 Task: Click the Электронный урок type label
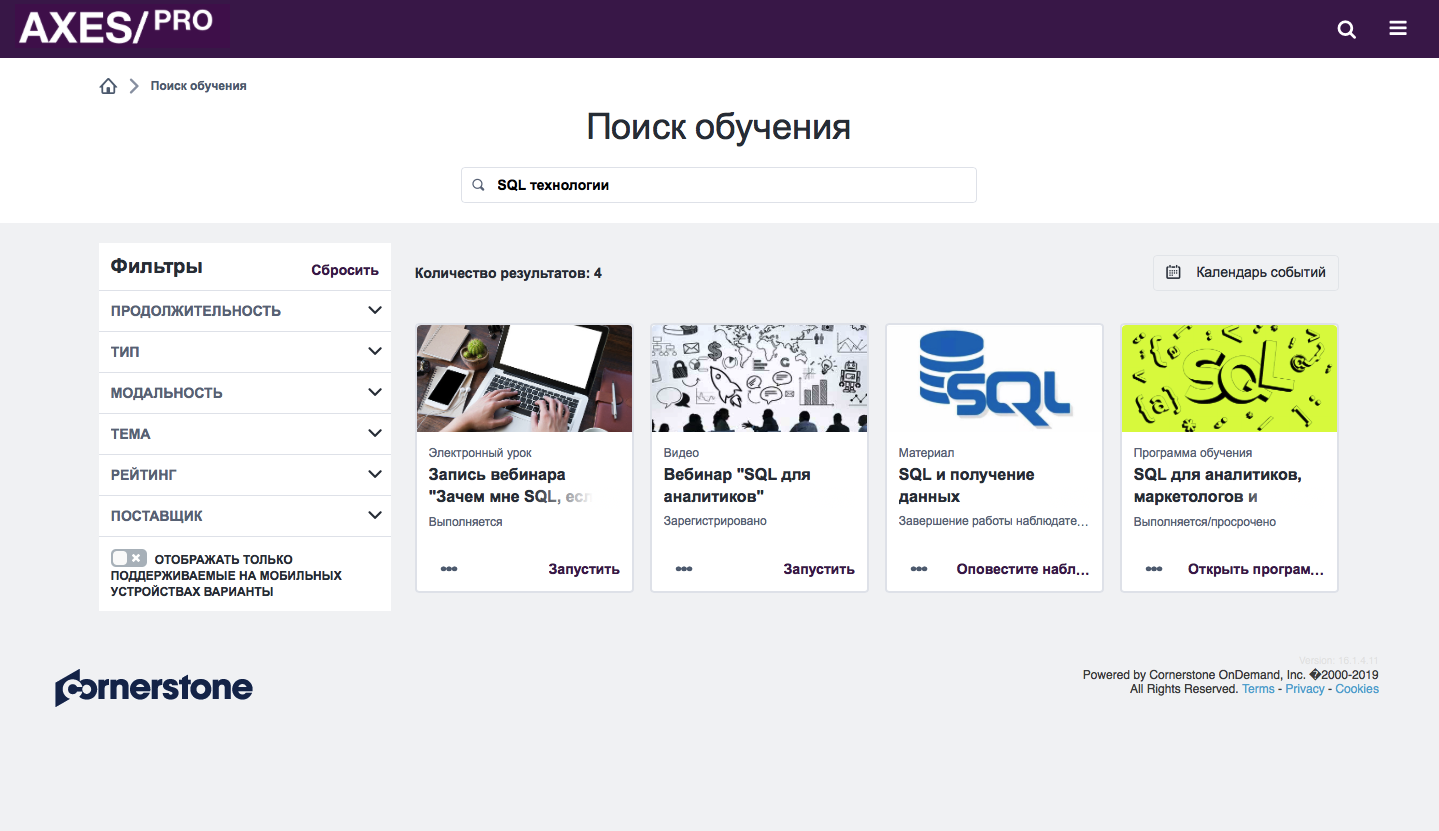pos(480,453)
